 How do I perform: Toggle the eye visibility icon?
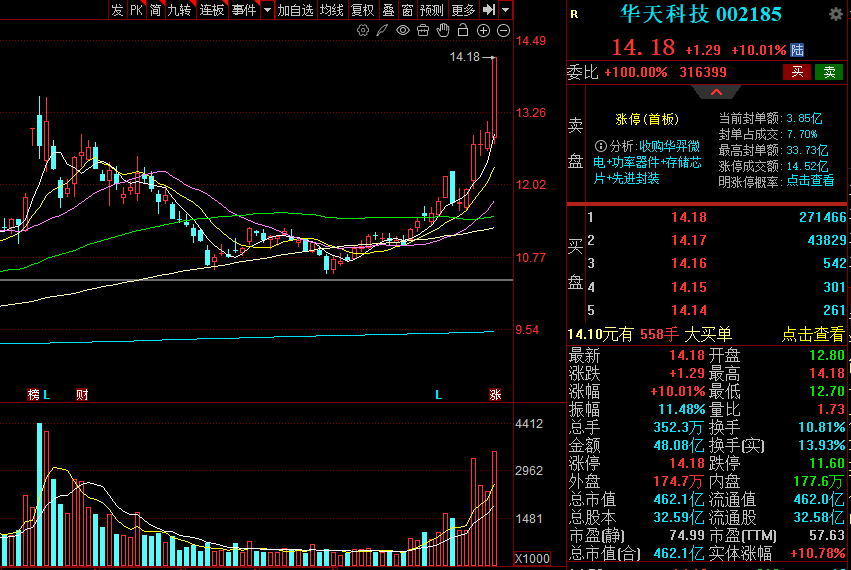point(403,31)
